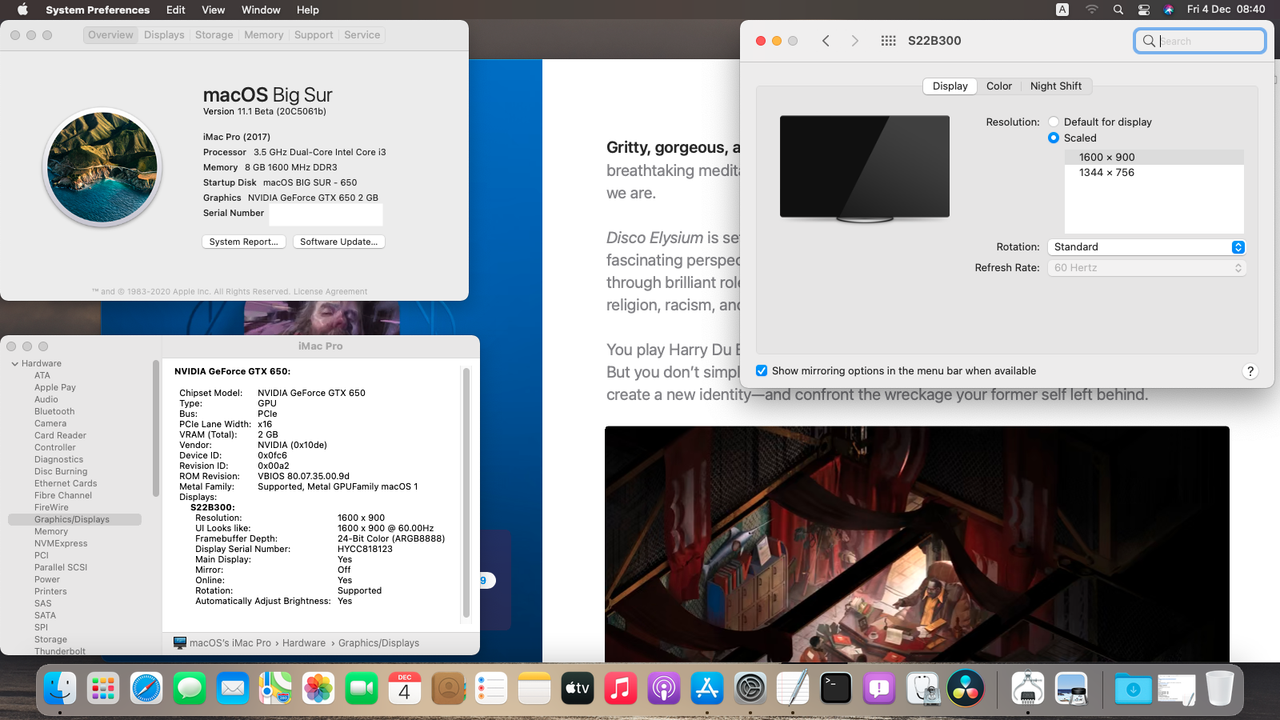Click System Preferences gear in Dock

coord(750,688)
